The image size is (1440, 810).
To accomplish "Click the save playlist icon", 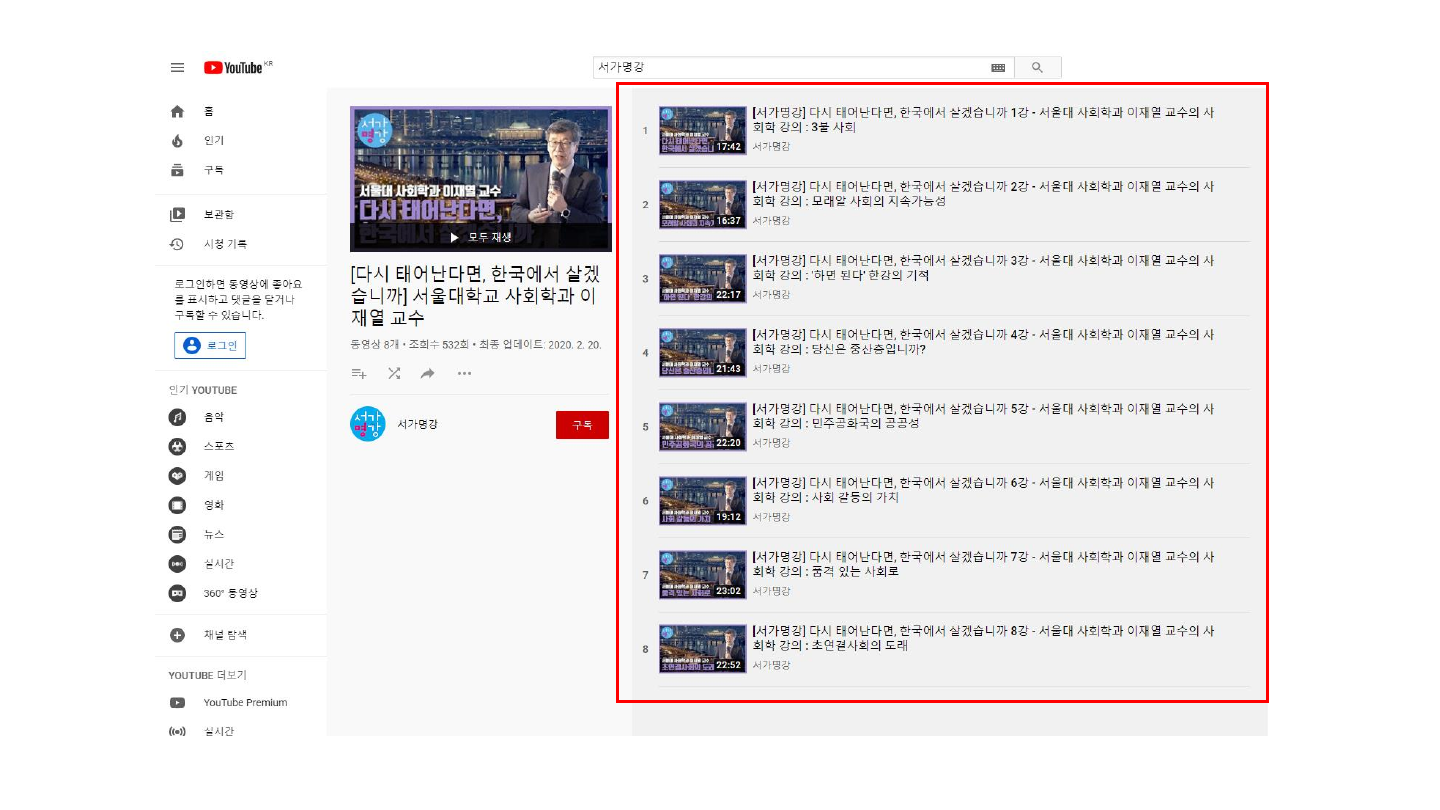I will pos(359,374).
